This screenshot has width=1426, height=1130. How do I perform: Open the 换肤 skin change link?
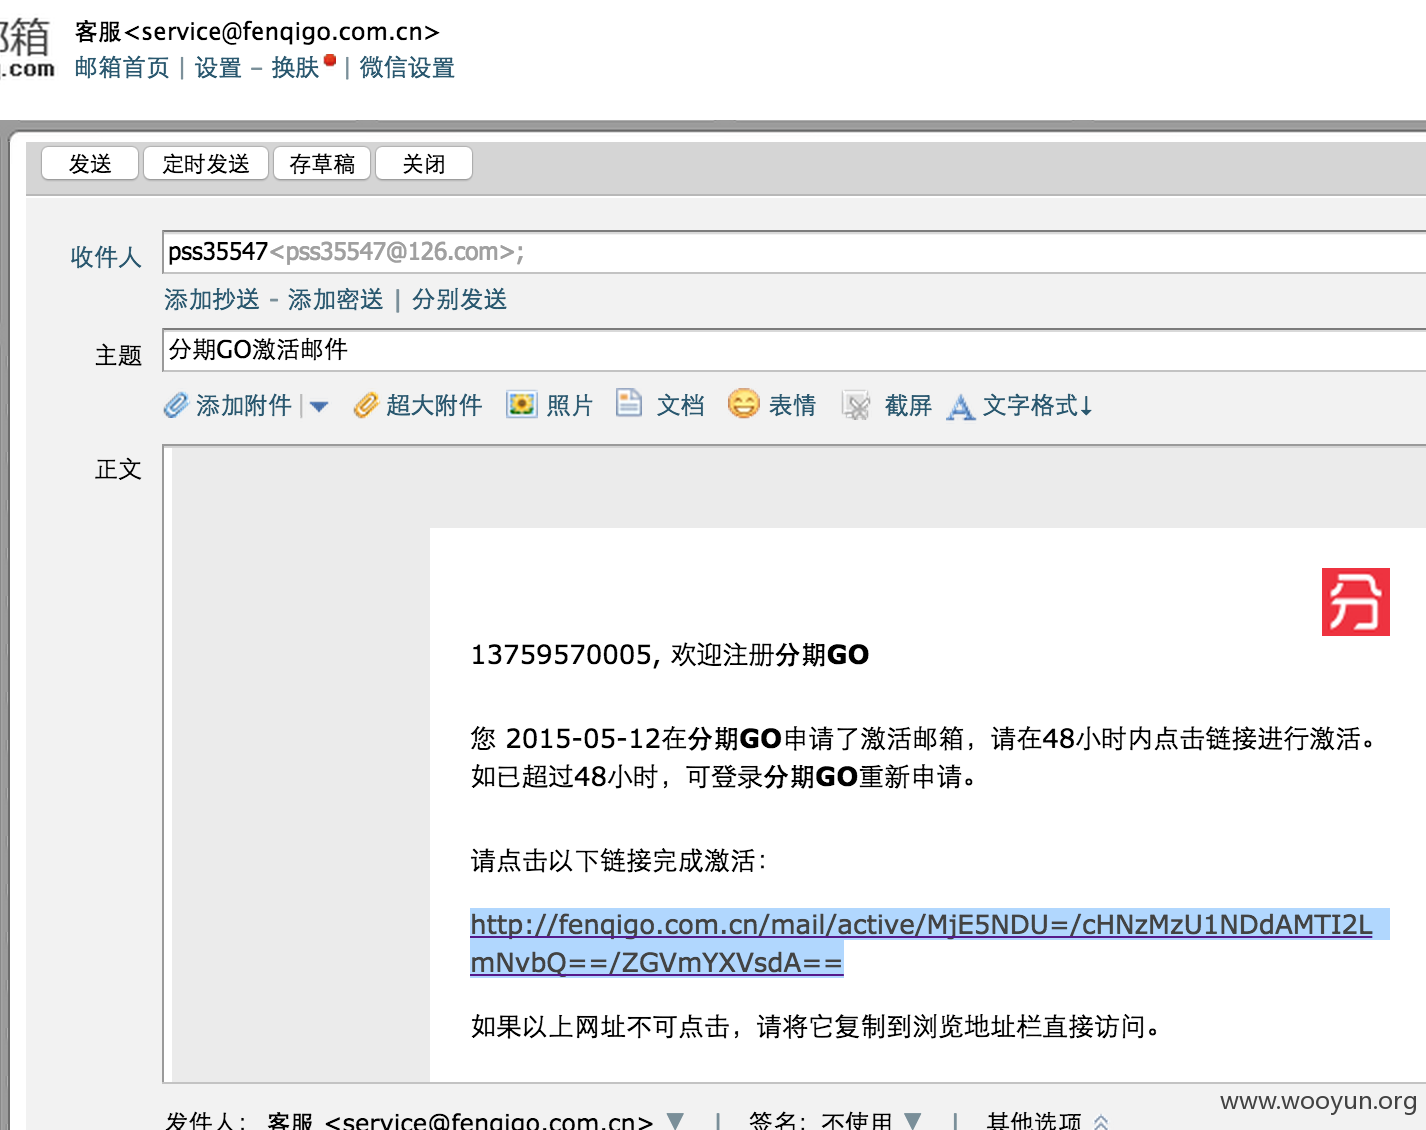pyautogui.click(x=295, y=68)
